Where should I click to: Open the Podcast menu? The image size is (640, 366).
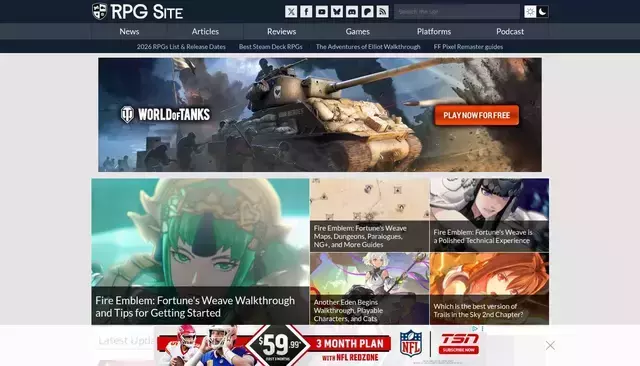coord(510,31)
